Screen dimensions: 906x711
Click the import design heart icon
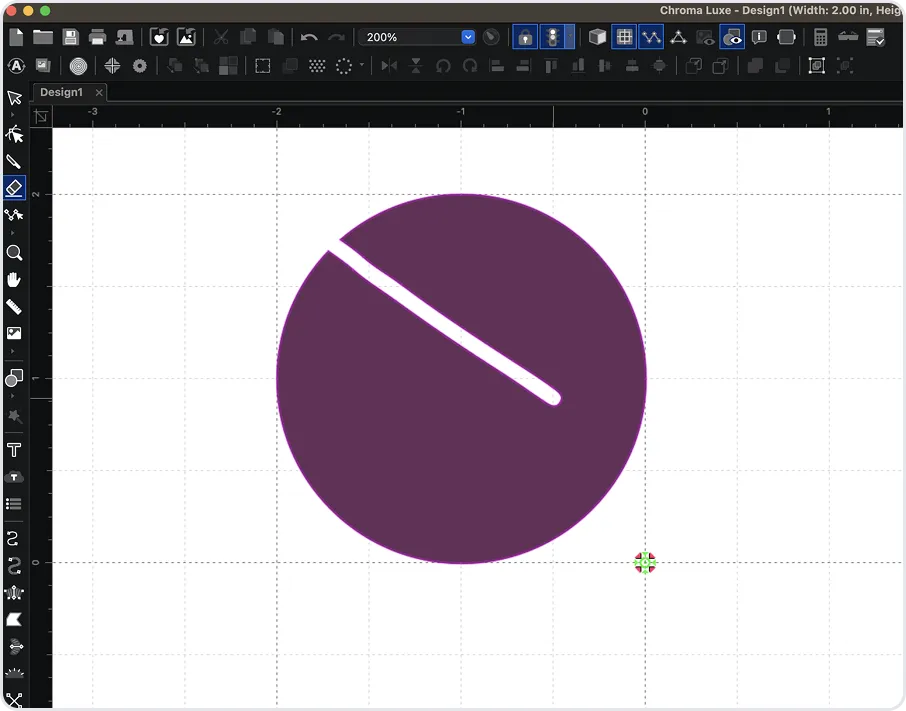[x=159, y=37]
